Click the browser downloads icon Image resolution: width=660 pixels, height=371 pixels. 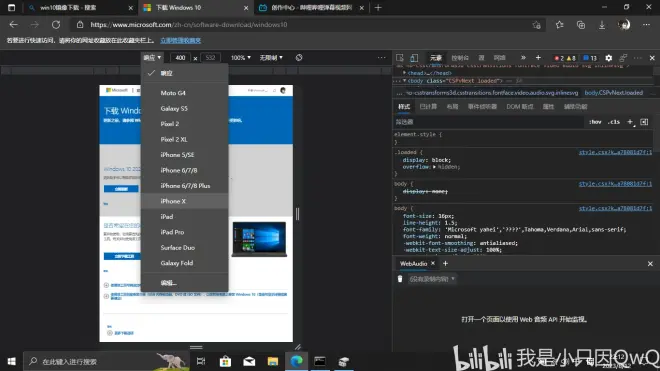(x=602, y=25)
